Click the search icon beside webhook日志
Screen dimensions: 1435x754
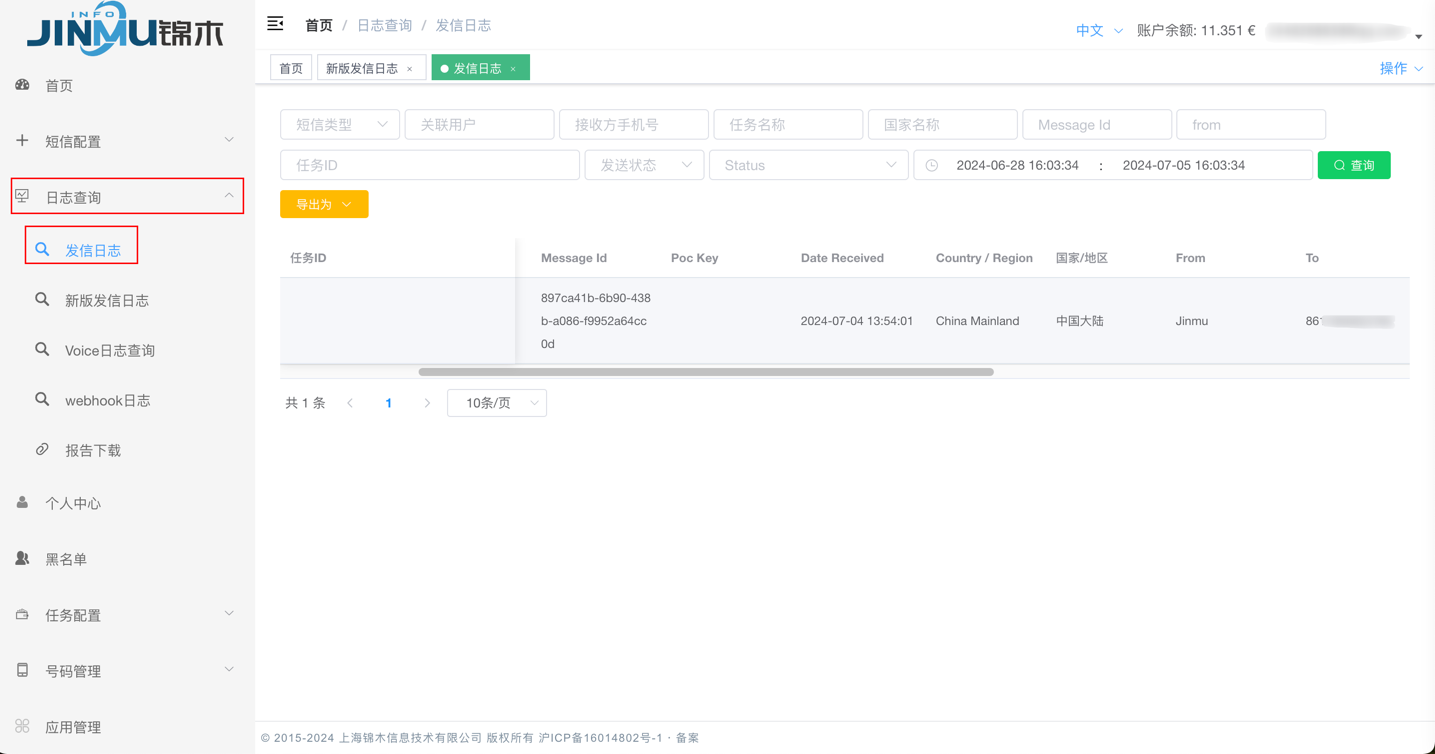click(x=42, y=399)
